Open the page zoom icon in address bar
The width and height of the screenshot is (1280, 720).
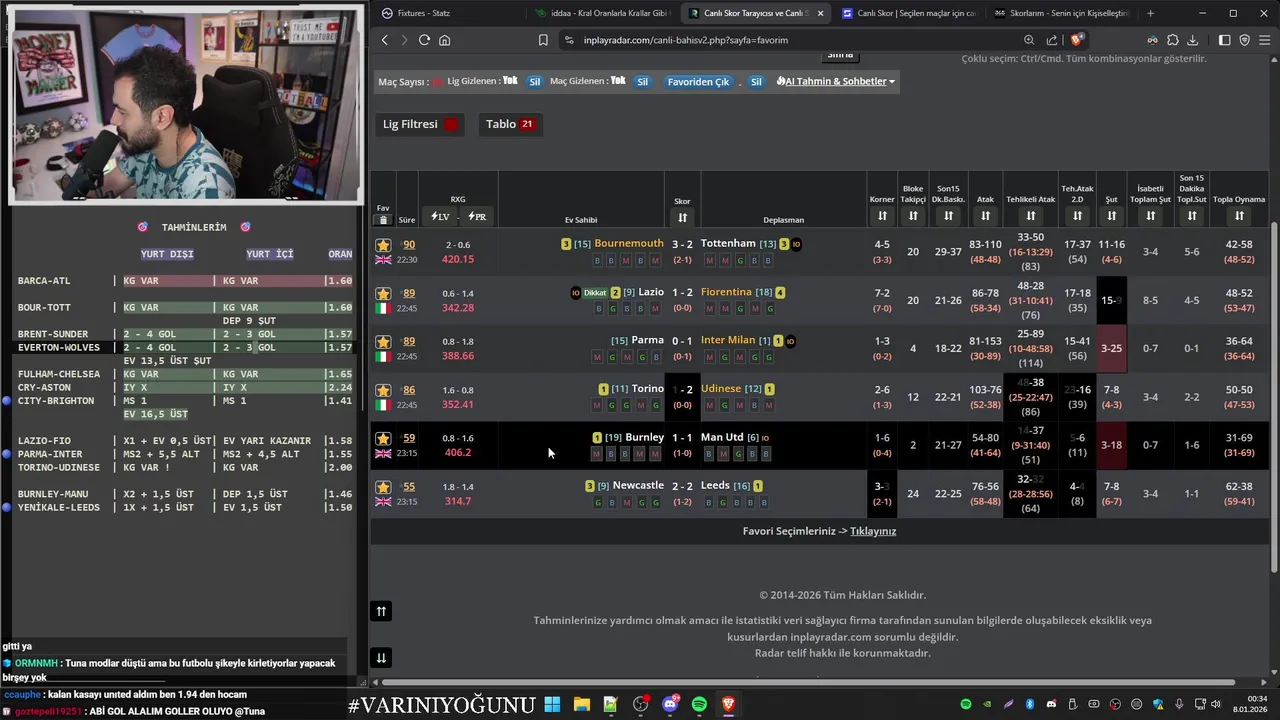[x=1029, y=40]
